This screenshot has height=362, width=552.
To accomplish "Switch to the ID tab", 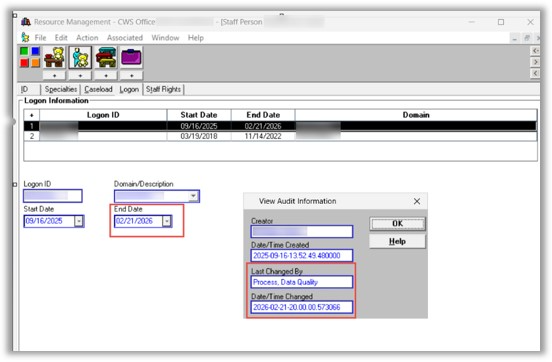I will pyautogui.click(x=25, y=89).
